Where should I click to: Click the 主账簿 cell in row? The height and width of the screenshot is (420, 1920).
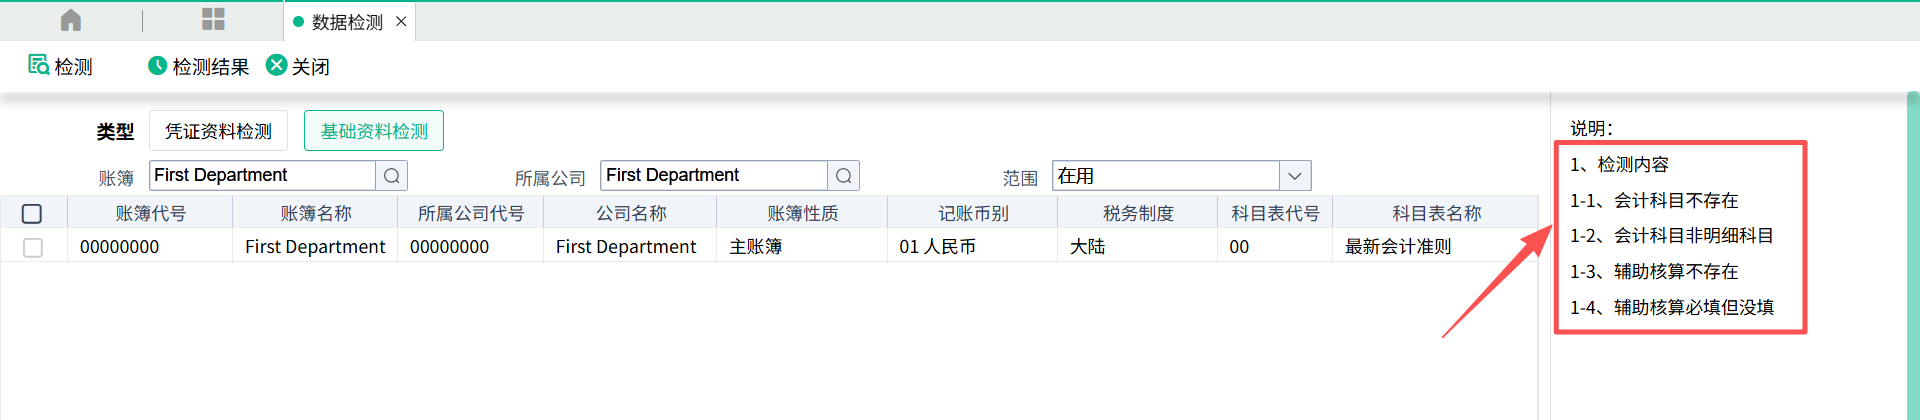[x=756, y=247]
